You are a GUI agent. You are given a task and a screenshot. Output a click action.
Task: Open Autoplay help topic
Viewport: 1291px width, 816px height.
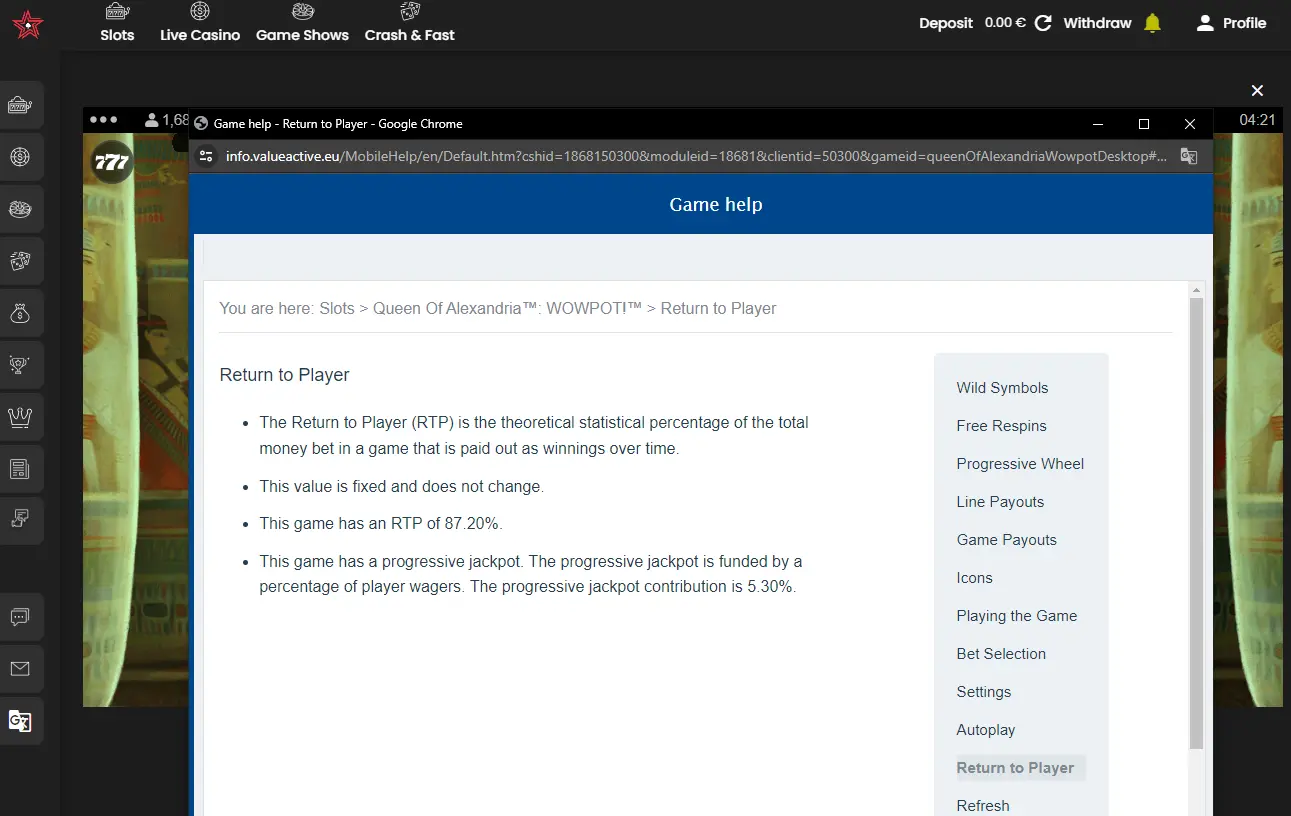985,730
